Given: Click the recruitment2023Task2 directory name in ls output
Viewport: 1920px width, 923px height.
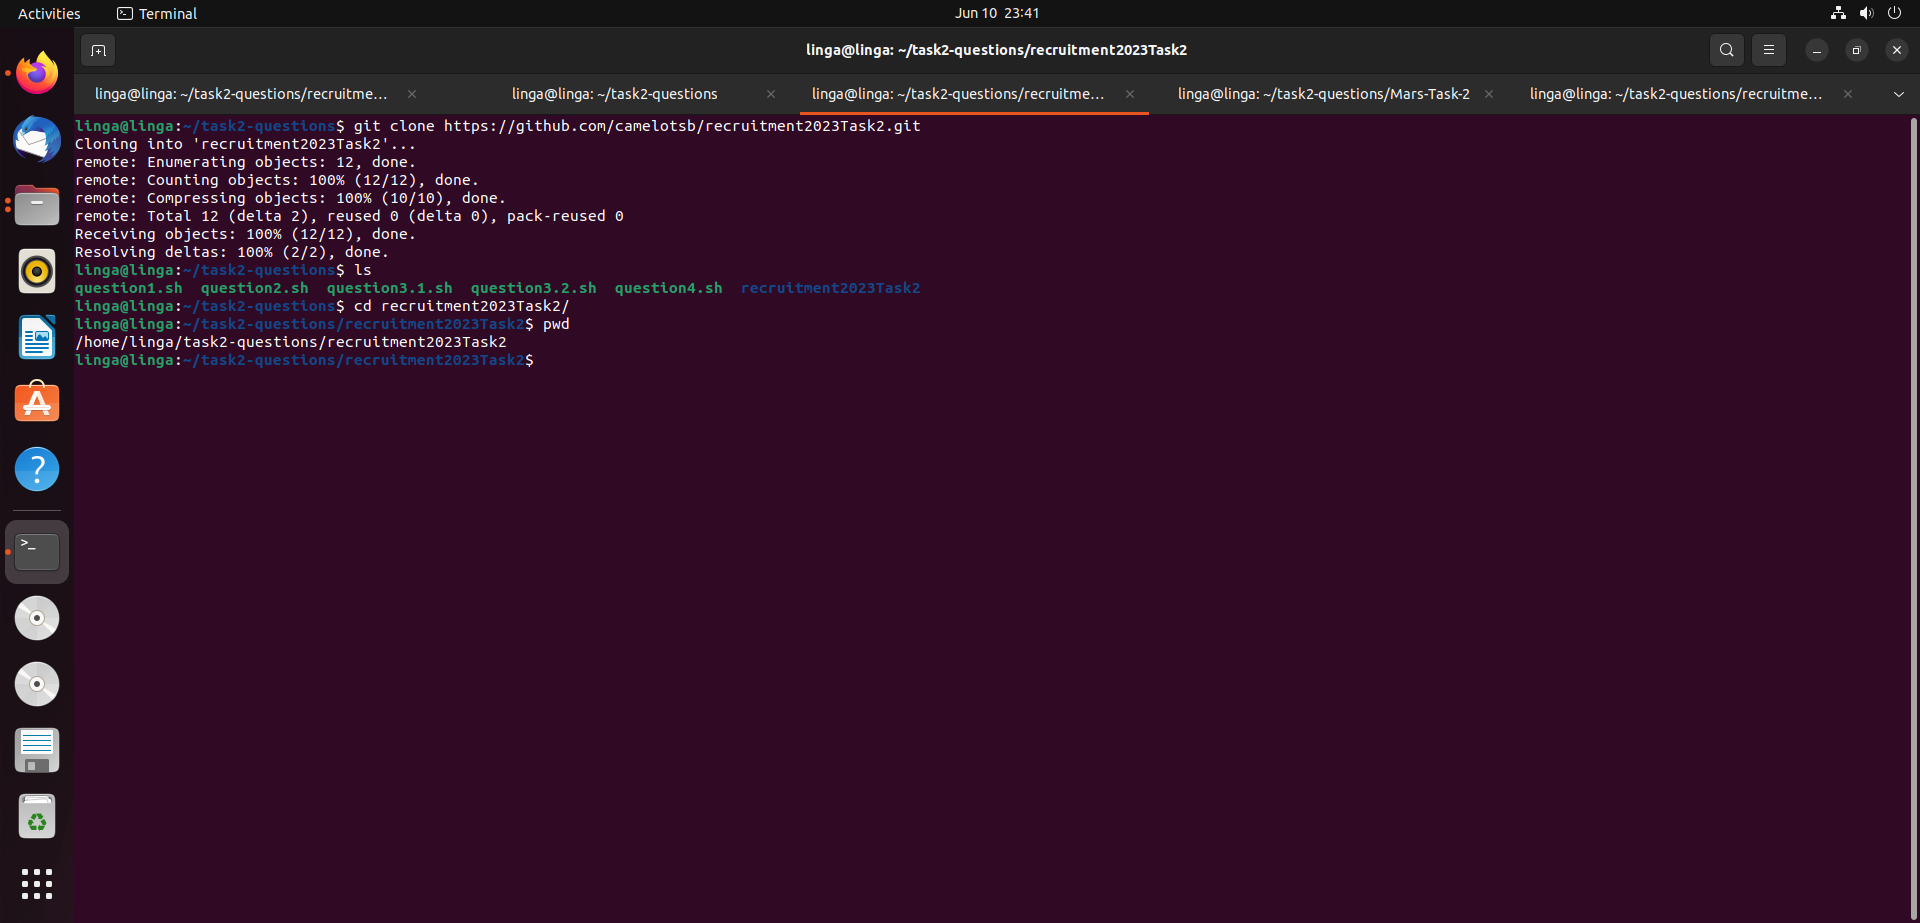Looking at the screenshot, I should click(830, 288).
